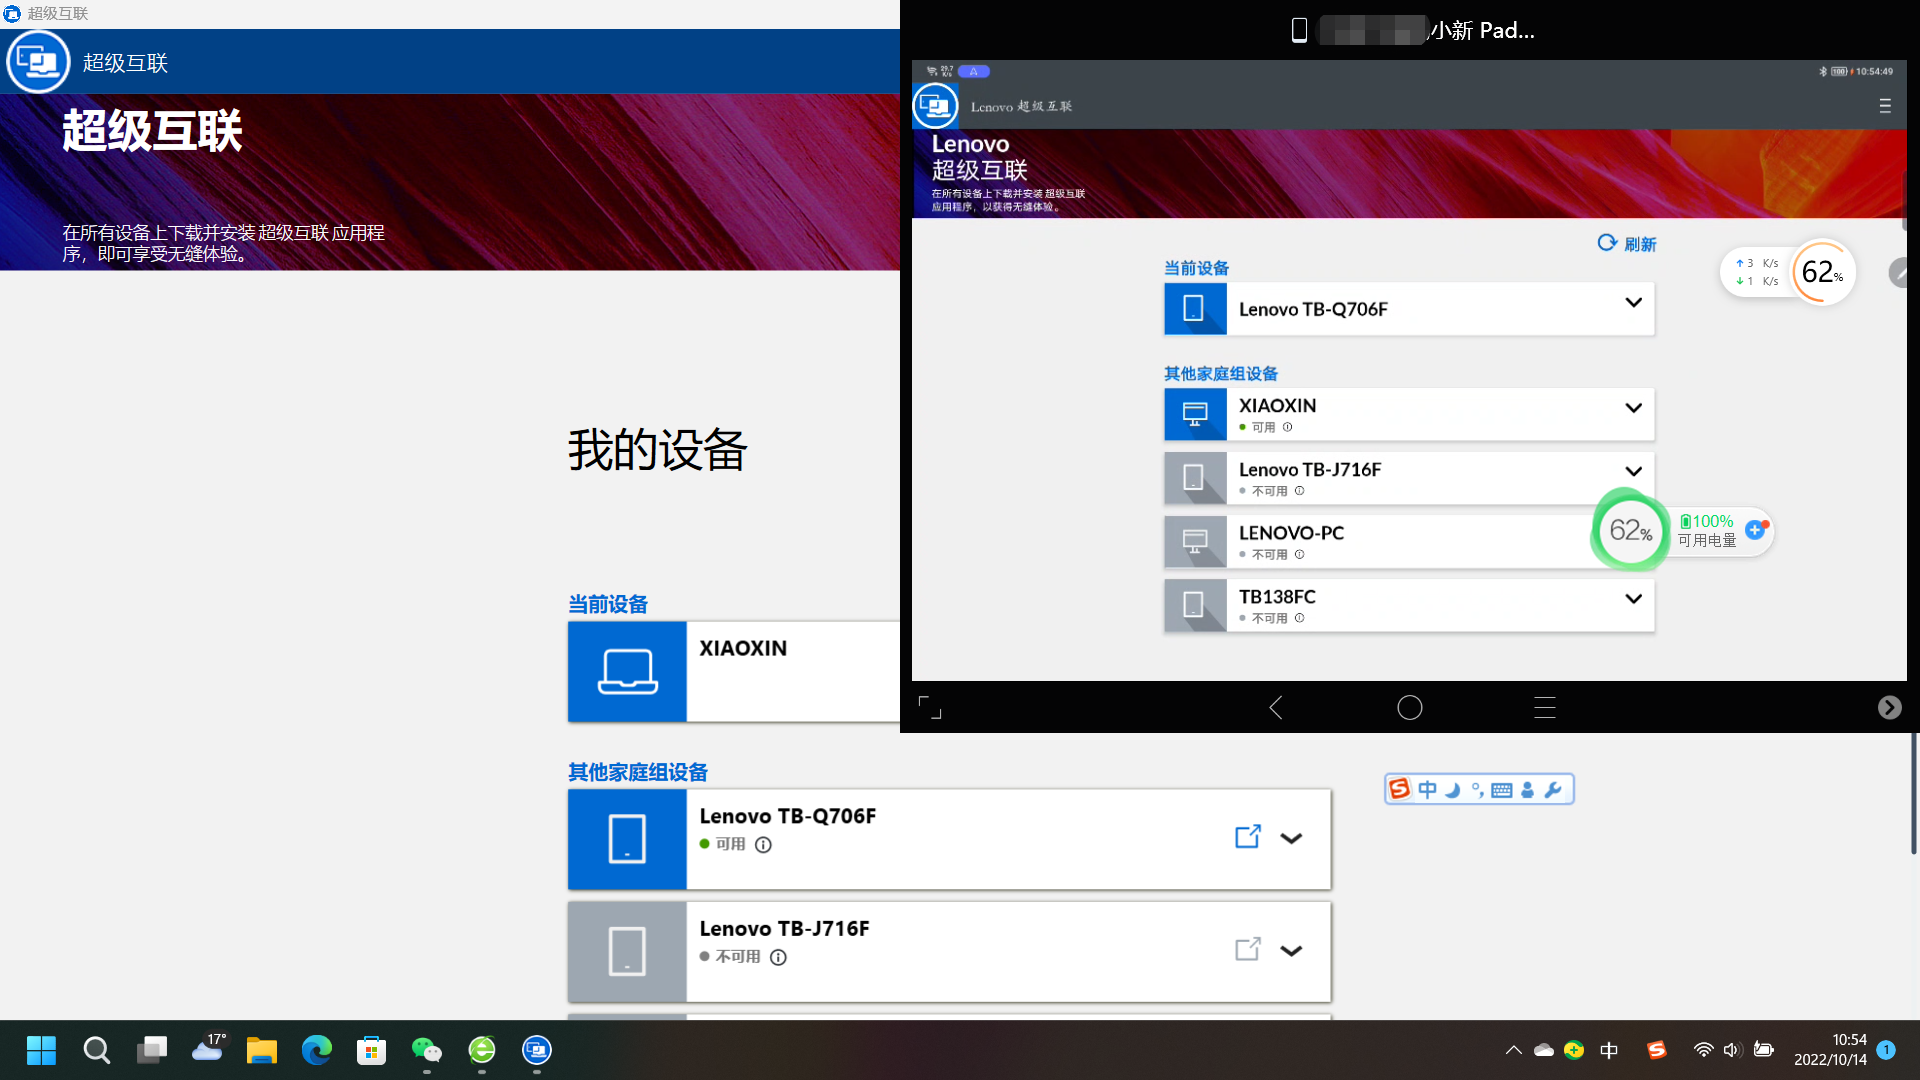Click 刷新 refresh link on tablet
1920x1080 pixels.
point(1627,244)
